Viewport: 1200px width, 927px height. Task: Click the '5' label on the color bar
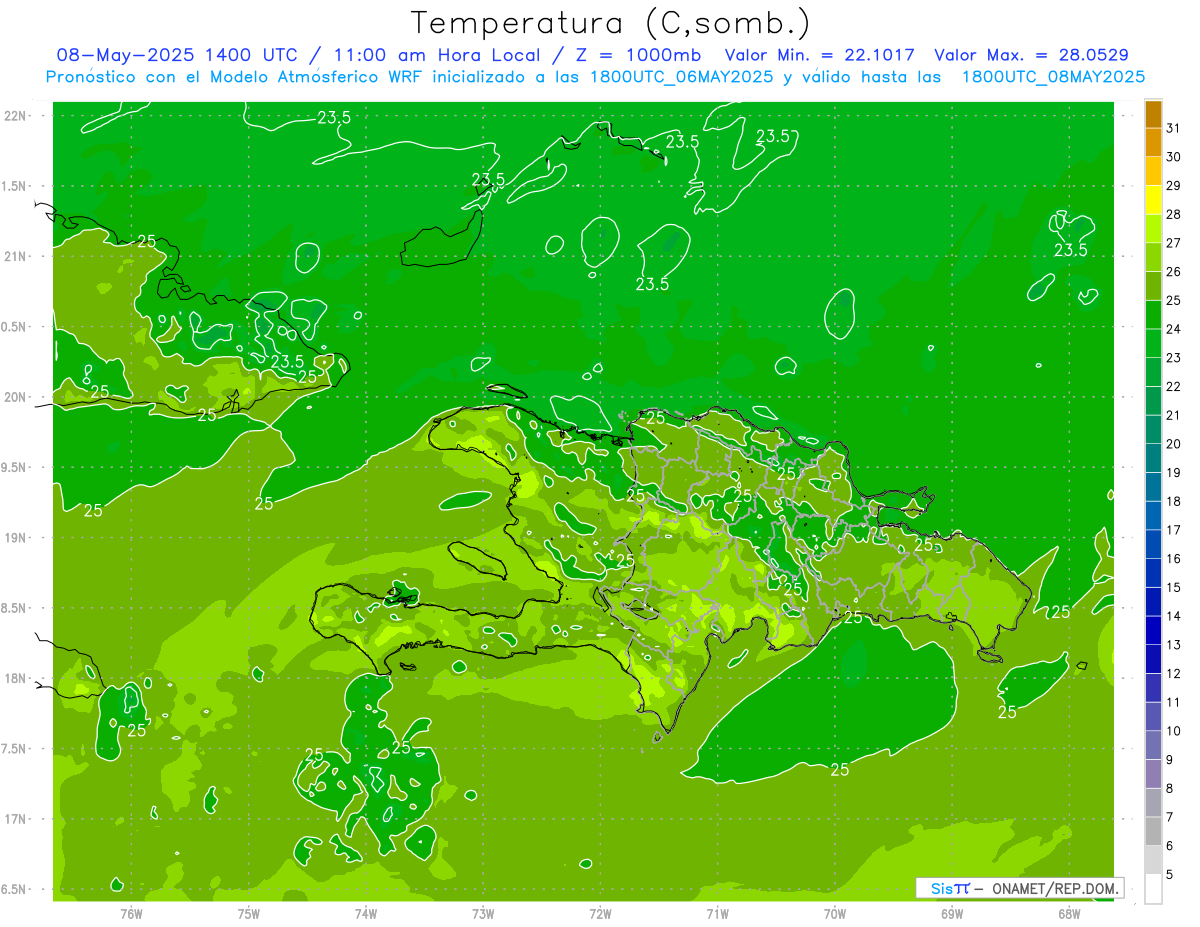point(1169,874)
